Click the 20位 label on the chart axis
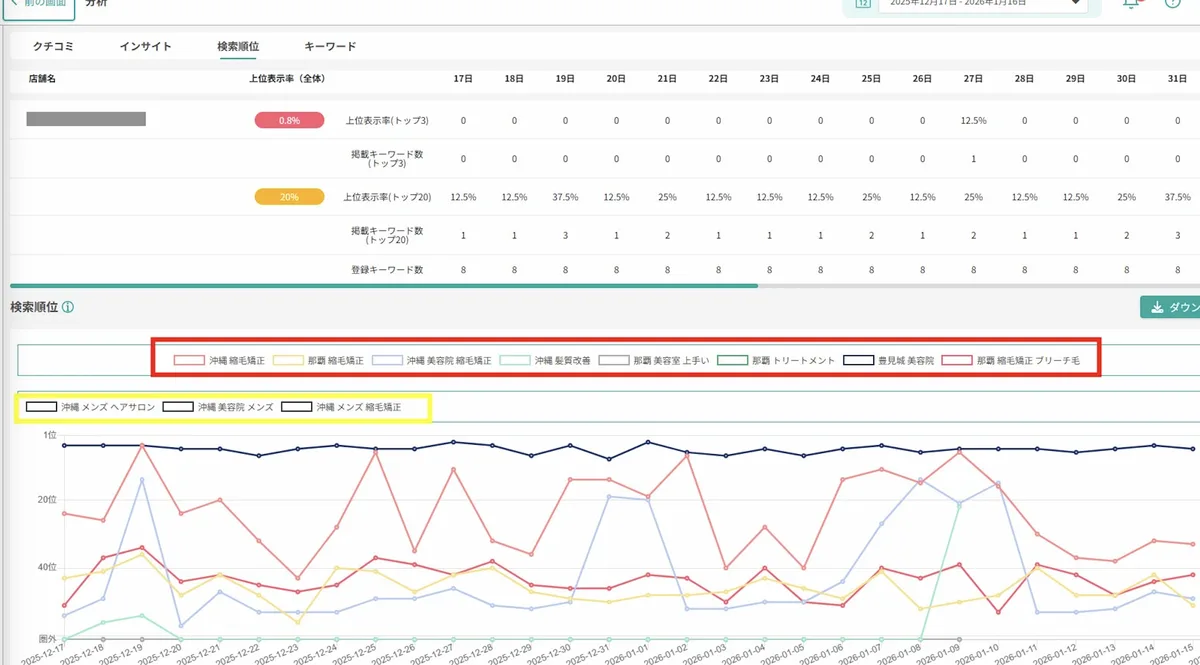Screen dimensions: 1200x665 tap(49, 499)
